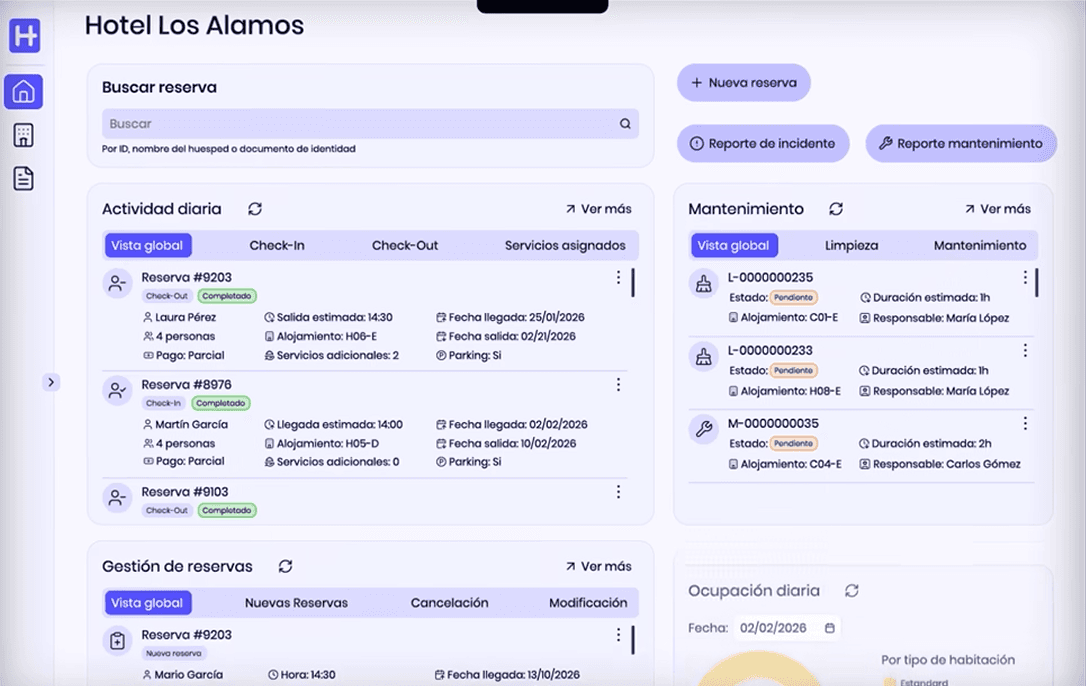Click Gestión de reservas list scrollbar

point(633,640)
